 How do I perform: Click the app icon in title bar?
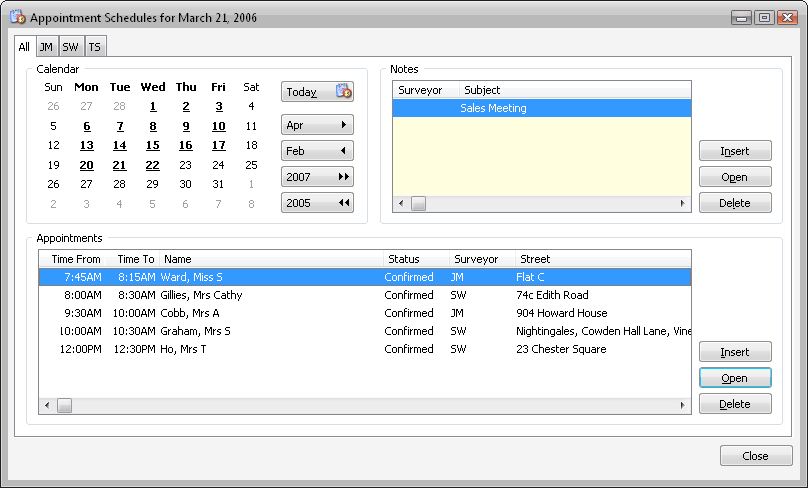coord(17,17)
